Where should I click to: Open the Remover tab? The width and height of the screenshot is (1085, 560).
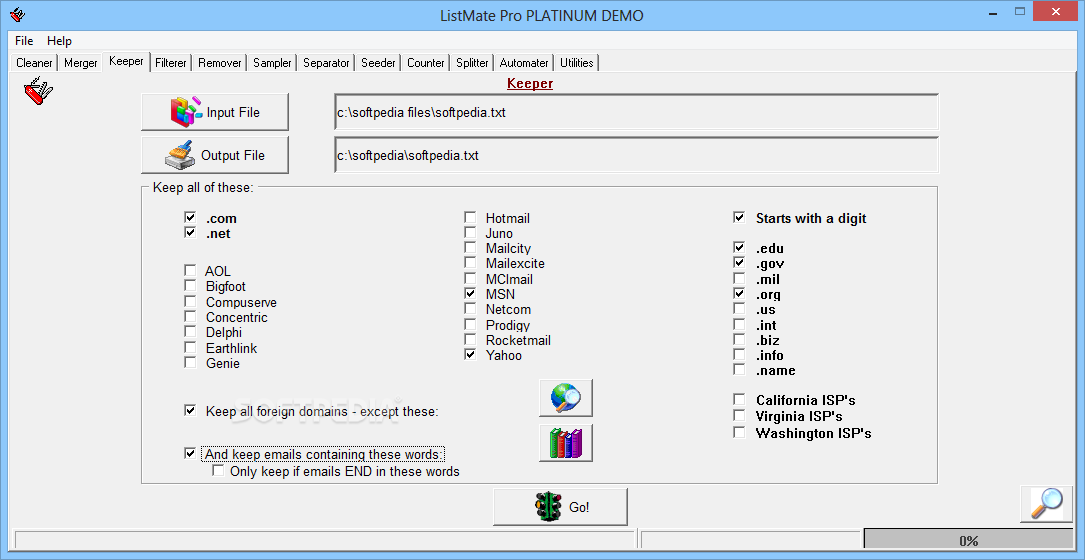[x=220, y=63]
